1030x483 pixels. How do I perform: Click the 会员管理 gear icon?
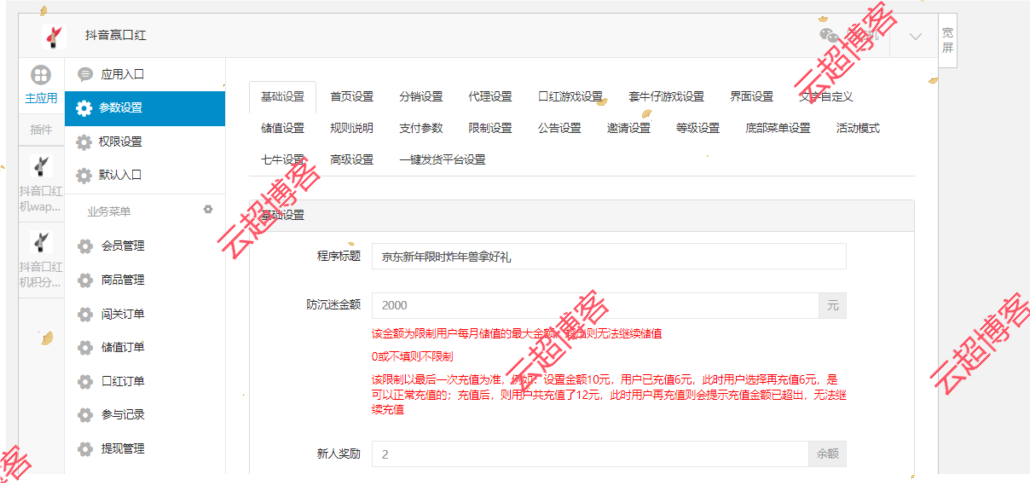85,246
